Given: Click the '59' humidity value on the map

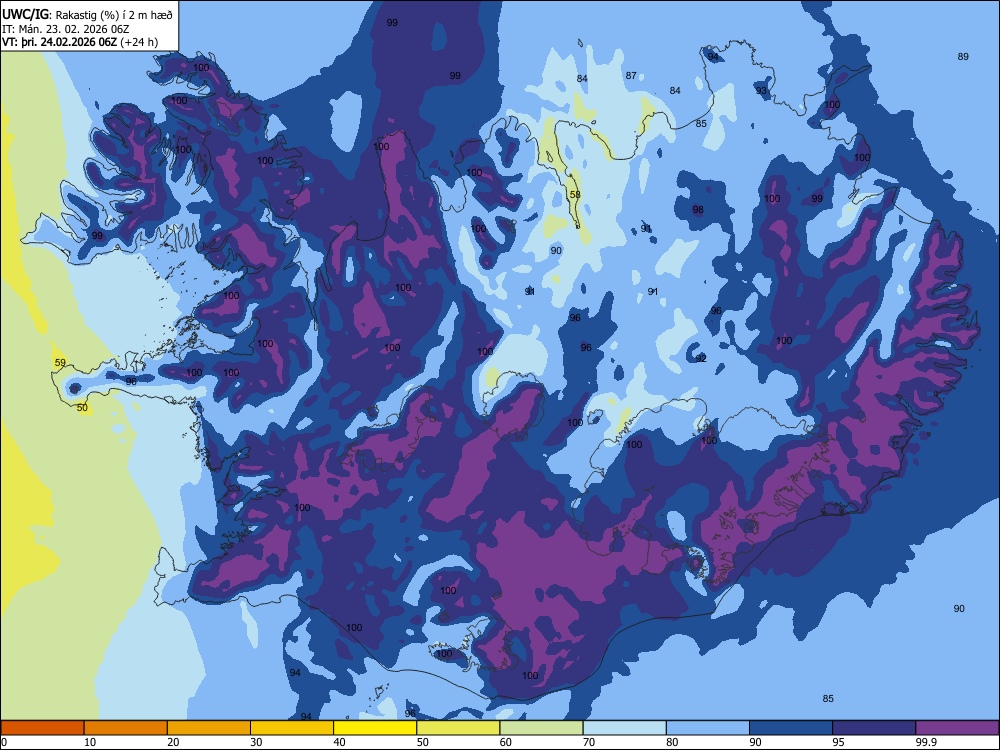Looking at the screenshot, I should (60, 363).
